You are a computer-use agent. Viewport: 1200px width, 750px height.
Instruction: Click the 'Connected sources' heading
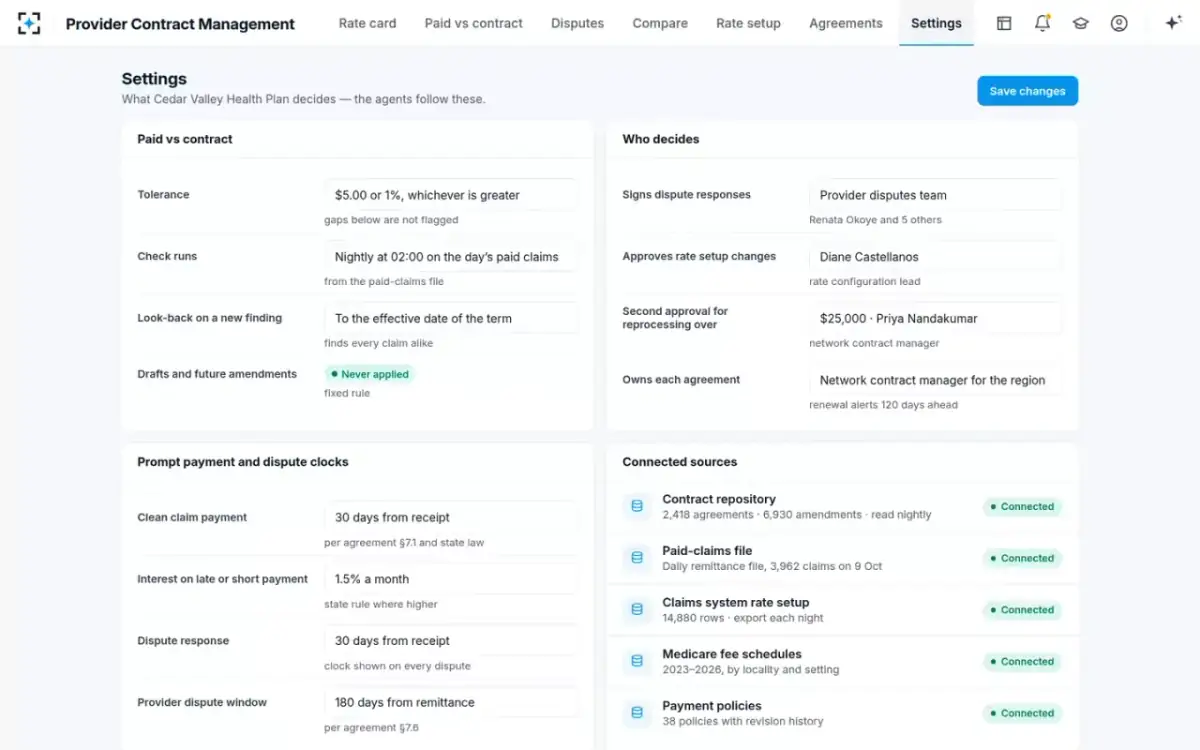(x=680, y=462)
